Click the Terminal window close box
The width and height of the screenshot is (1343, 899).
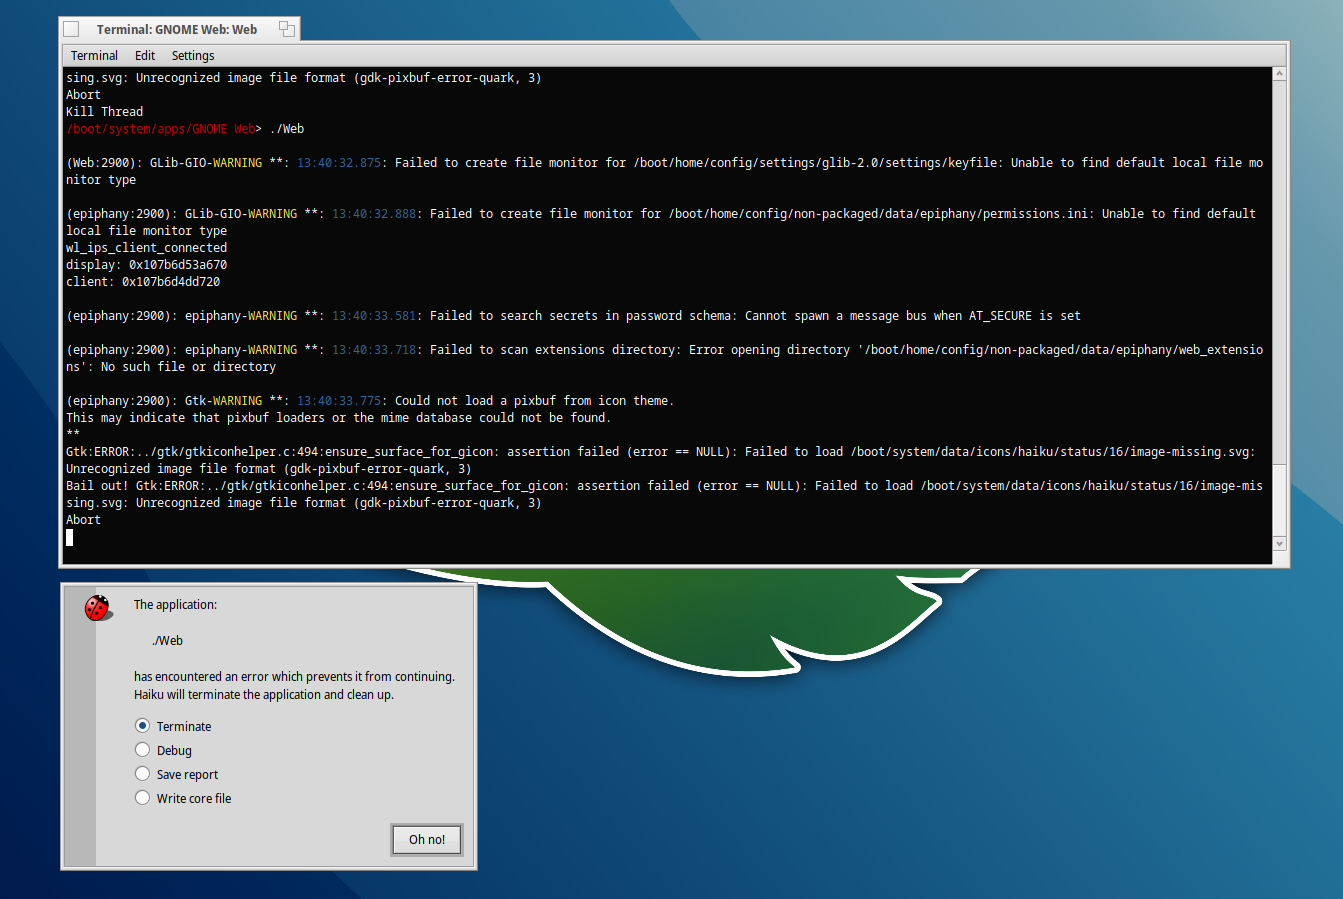coord(71,29)
